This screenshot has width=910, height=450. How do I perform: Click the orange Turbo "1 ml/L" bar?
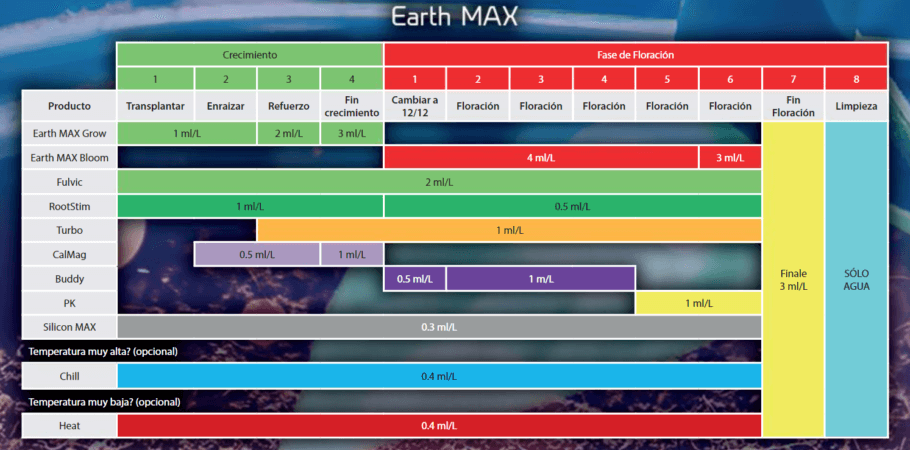510,231
